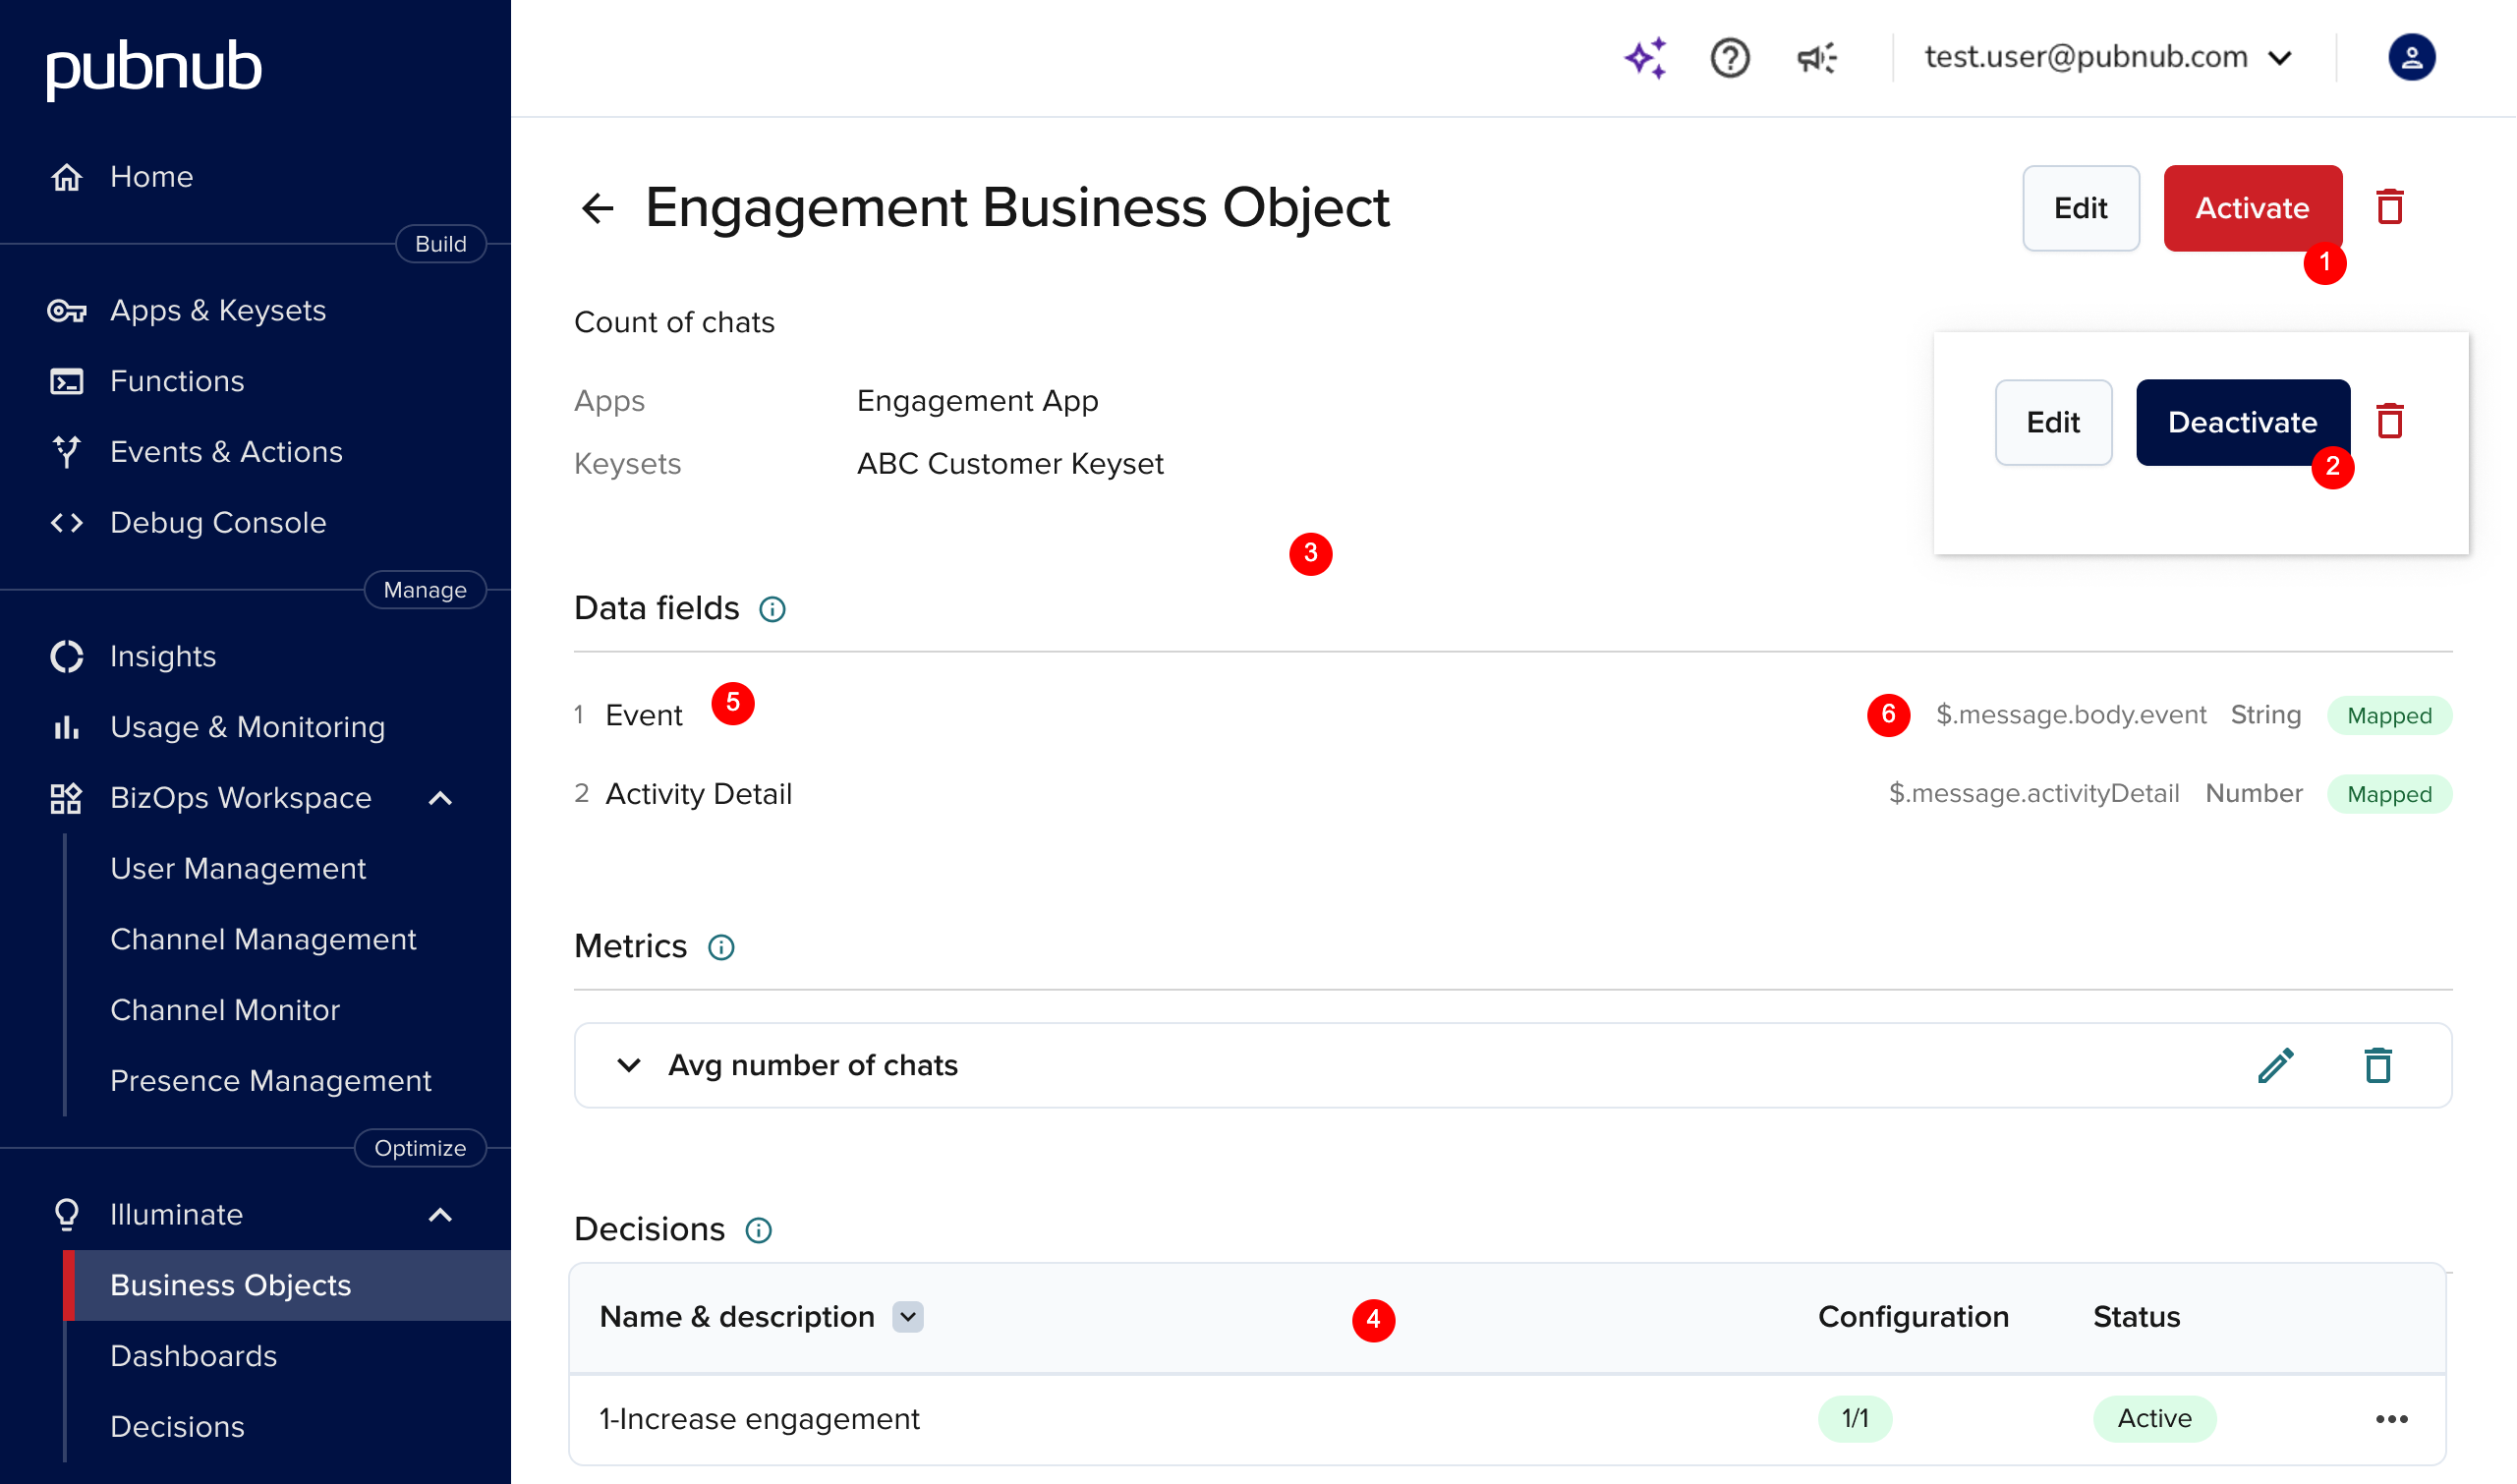Open Events & Actions in sidebar
The image size is (2517, 1484).
[226, 452]
